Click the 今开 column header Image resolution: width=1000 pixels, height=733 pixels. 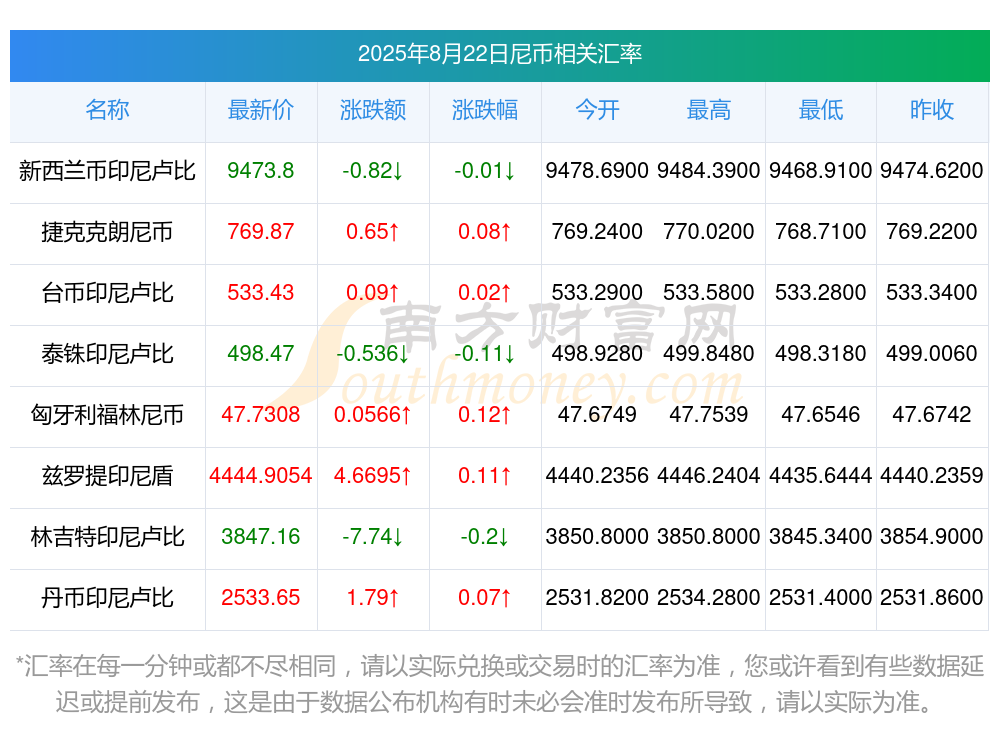[597, 110]
